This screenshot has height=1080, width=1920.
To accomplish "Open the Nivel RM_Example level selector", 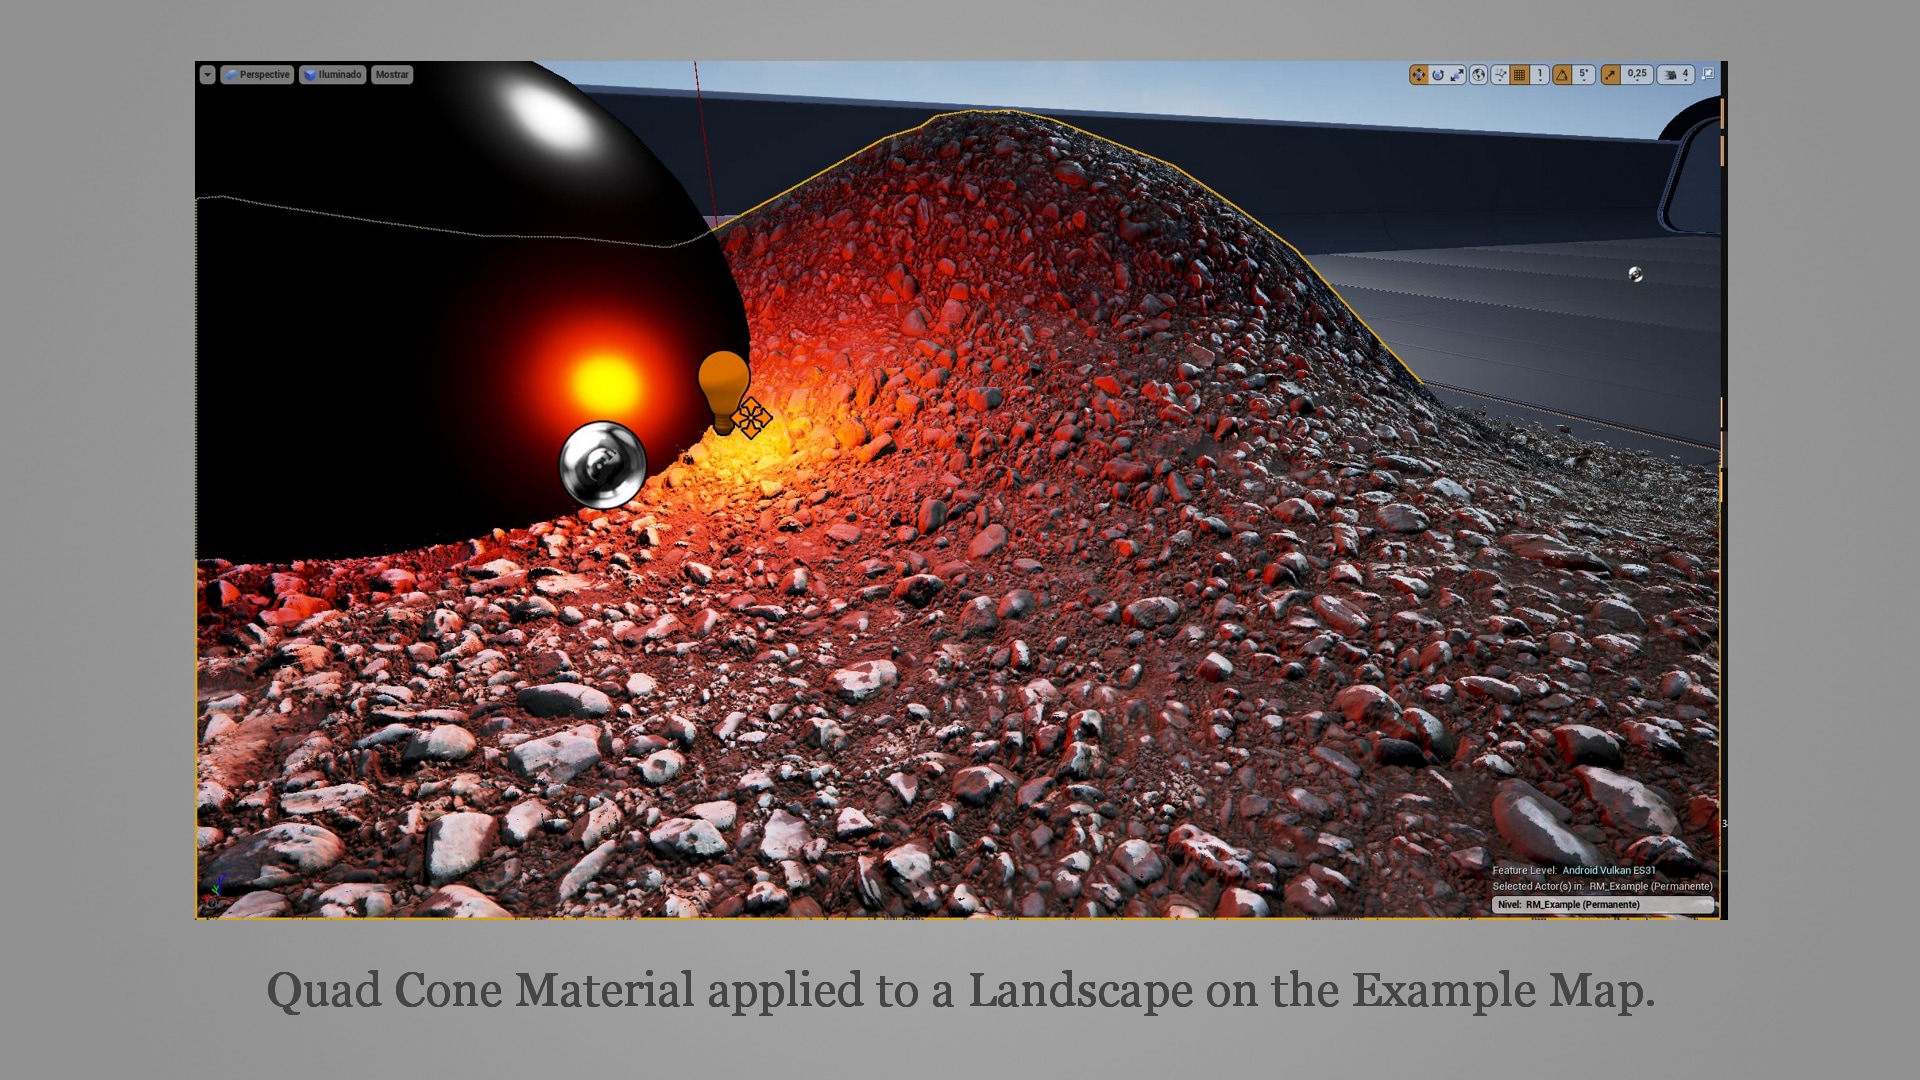I will [1602, 905].
